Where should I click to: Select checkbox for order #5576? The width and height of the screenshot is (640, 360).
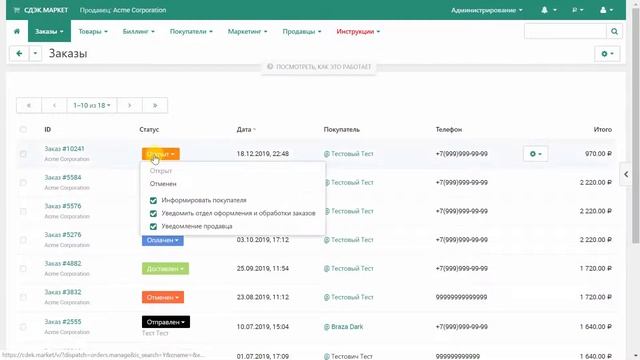click(x=23, y=211)
